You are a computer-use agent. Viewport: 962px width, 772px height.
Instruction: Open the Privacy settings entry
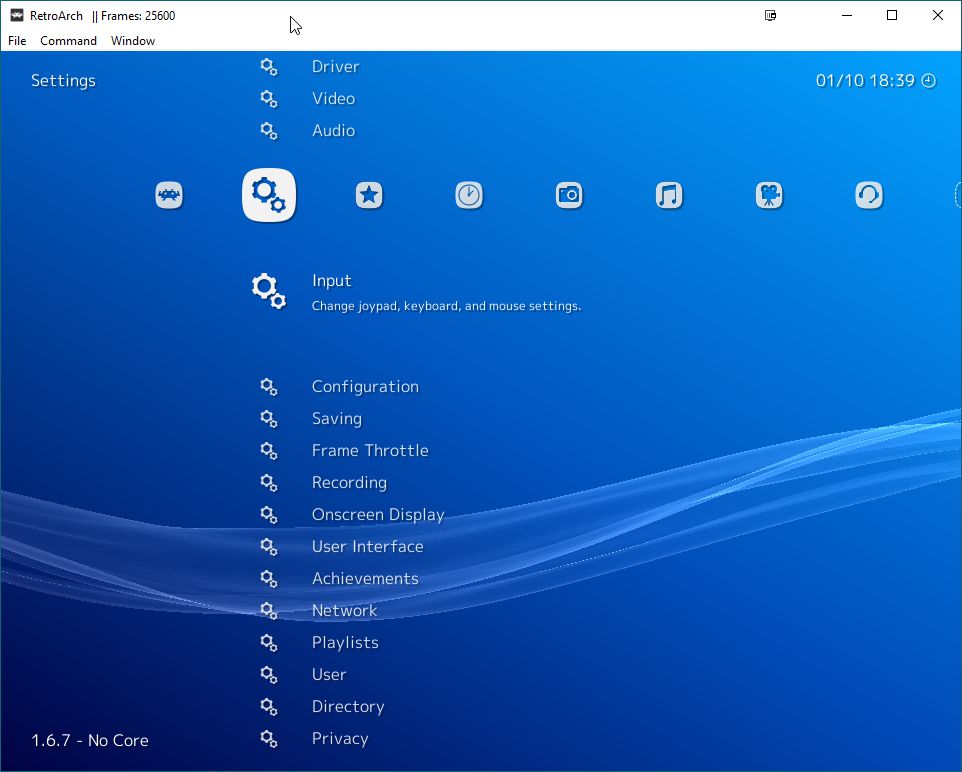tap(340, 738)
